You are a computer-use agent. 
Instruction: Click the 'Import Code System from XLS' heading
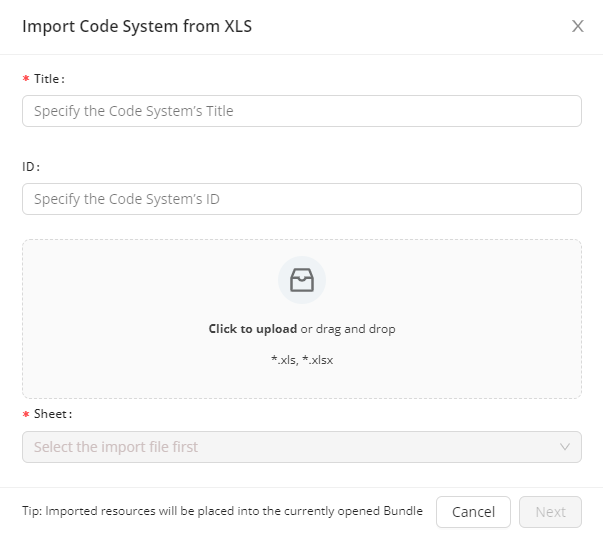137,27
